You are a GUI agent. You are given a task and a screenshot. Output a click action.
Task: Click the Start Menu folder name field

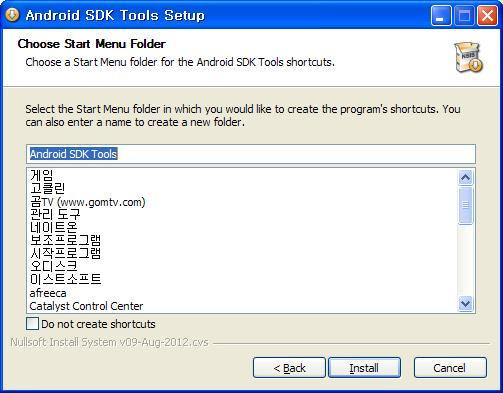pyautogui.click(x=251, y=154)
